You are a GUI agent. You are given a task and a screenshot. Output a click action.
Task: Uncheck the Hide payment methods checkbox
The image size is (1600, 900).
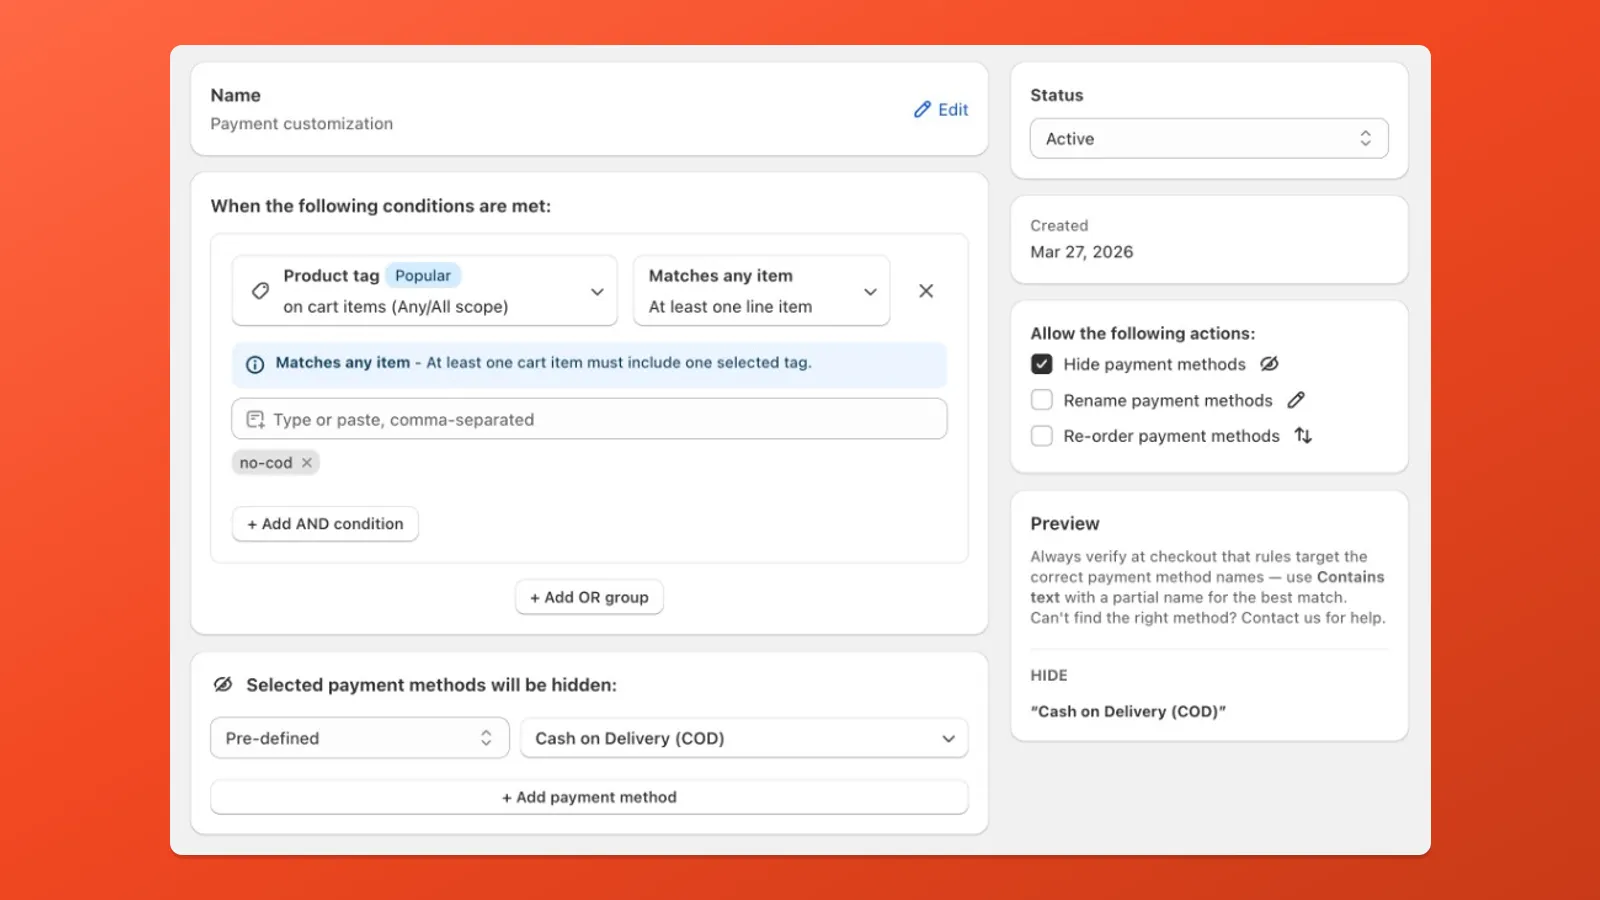(1042, 364)
